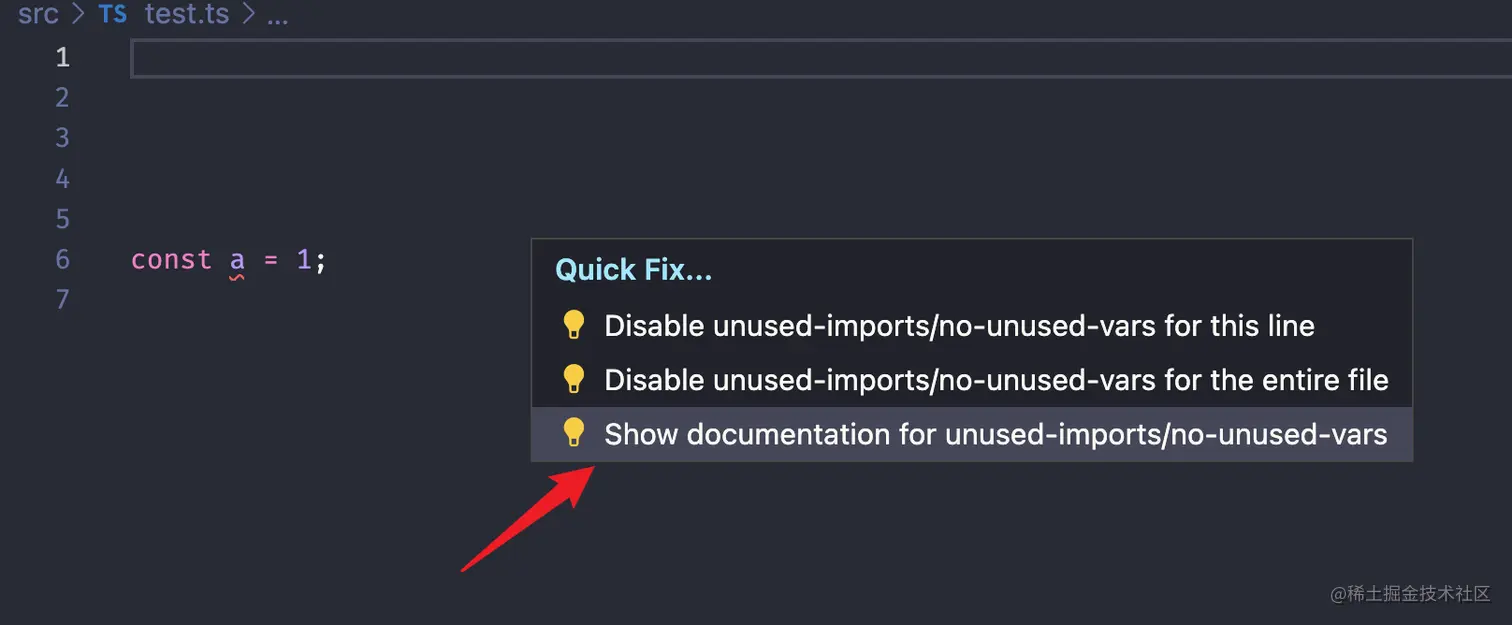The image size is (1512, 625).
Task: Click the lightbulb icon beside the first quick fix
Action: click(574, 324)
